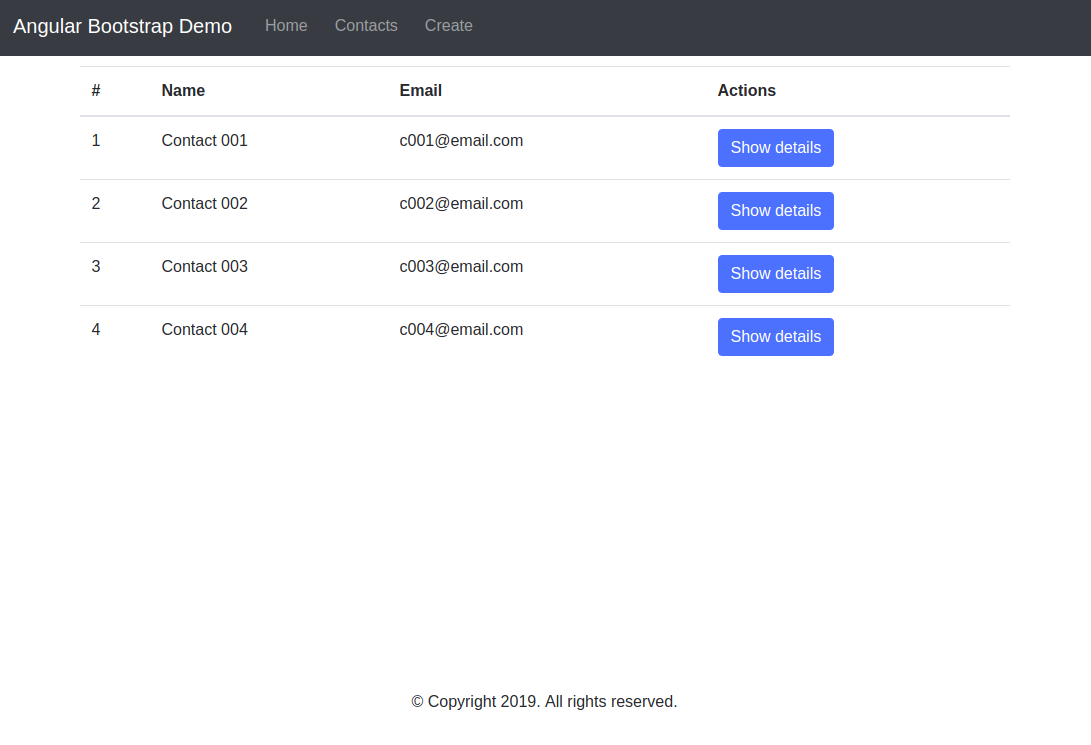
Task: Show details for Contact 002
Action: point(775,210)
